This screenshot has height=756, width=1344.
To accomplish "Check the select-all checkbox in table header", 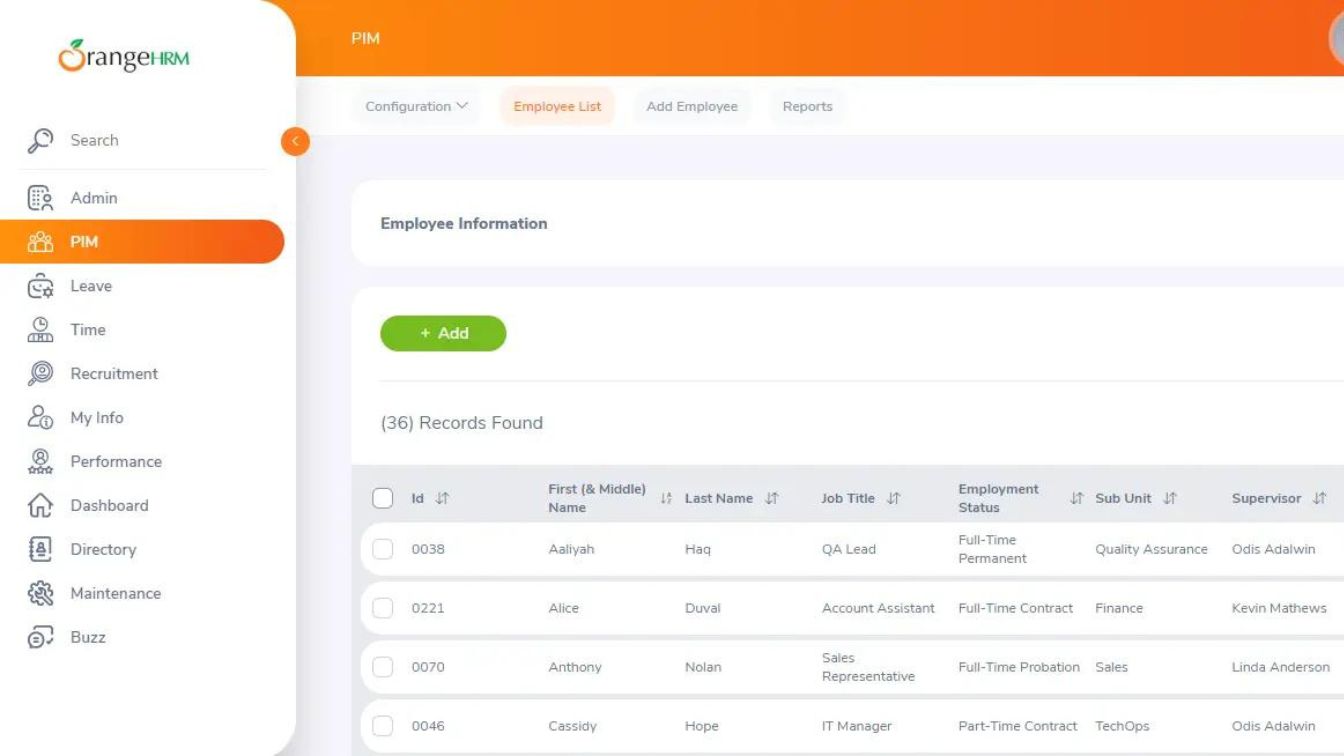I will pyautogui.click(x=382, y=497).
